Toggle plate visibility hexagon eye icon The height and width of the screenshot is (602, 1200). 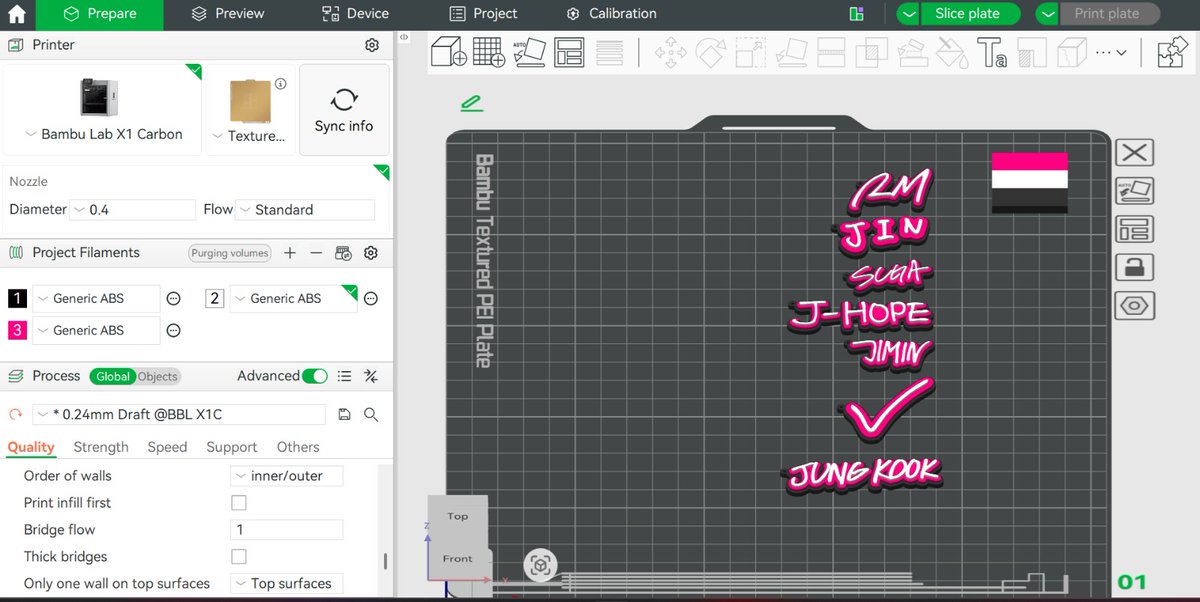click(1134, 305)
